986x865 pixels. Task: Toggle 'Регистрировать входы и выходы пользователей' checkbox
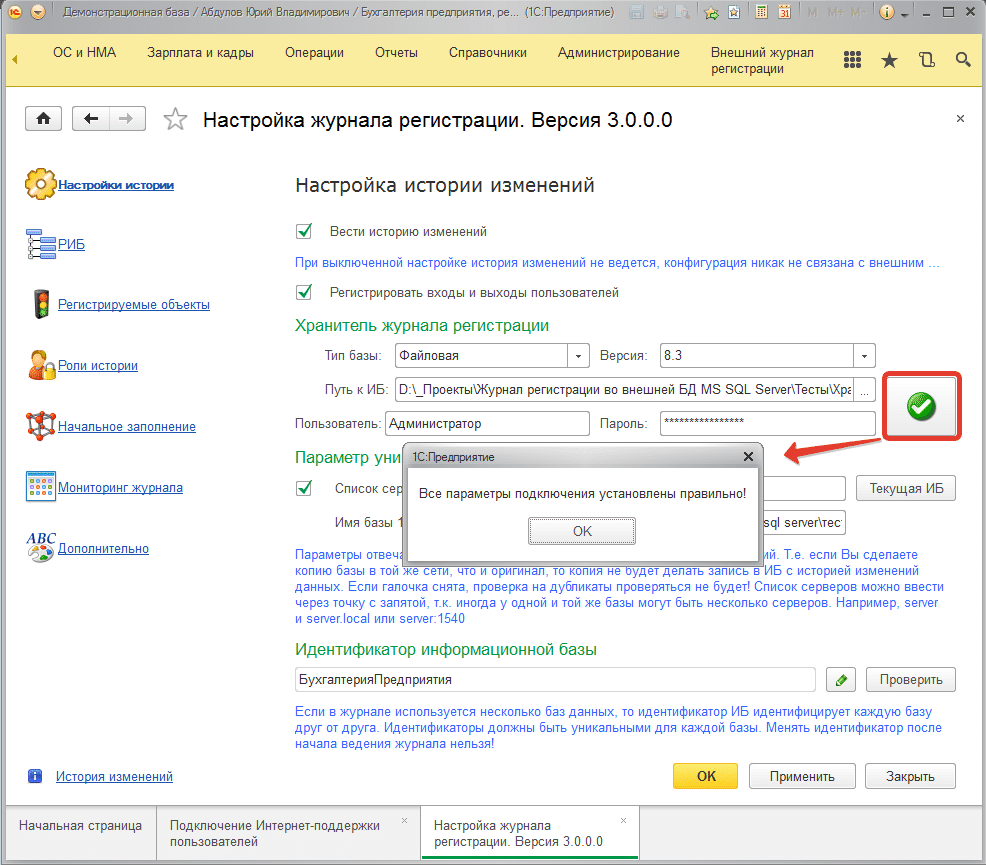305,293
